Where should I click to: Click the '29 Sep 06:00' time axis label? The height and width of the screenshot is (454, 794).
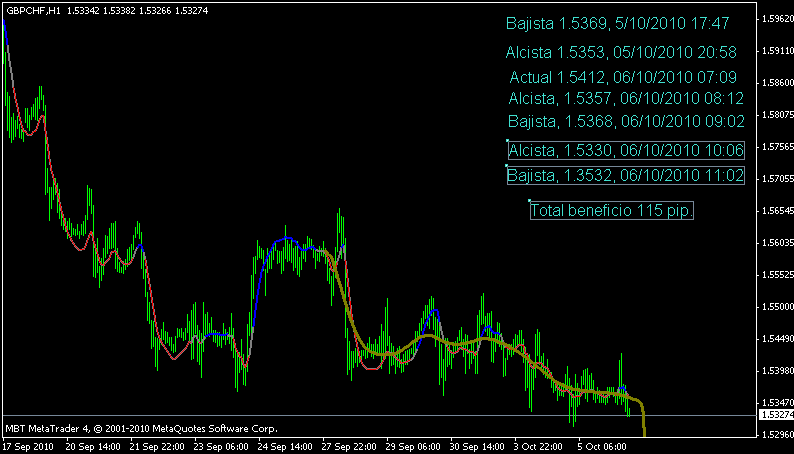pos(413,446)
